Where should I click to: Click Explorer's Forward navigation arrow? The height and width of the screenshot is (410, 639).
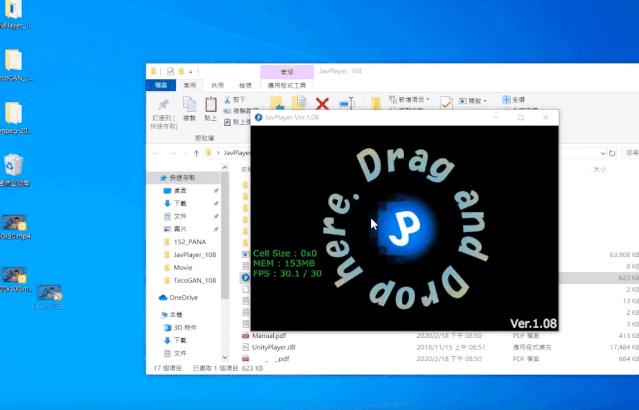(x=172, y=153)
